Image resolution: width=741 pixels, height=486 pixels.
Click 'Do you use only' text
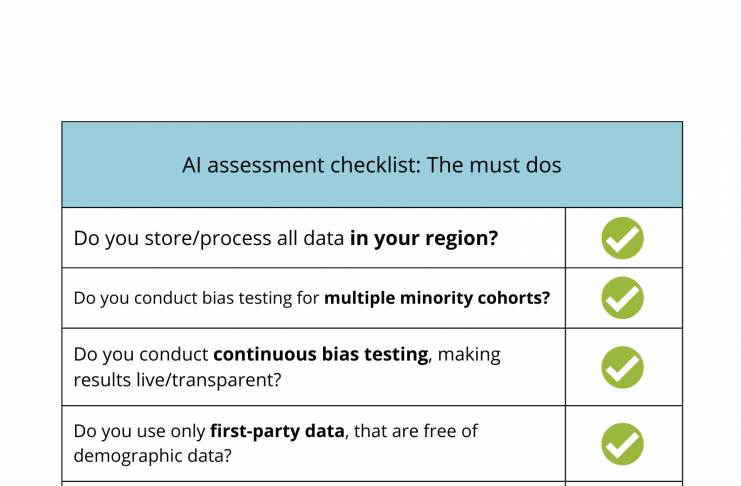point(139,431)
